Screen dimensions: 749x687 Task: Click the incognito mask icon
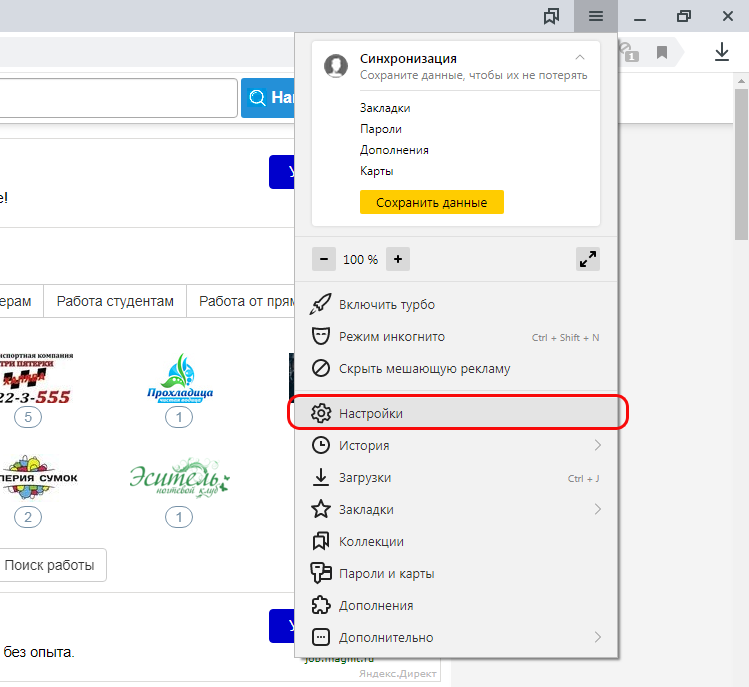321,336
